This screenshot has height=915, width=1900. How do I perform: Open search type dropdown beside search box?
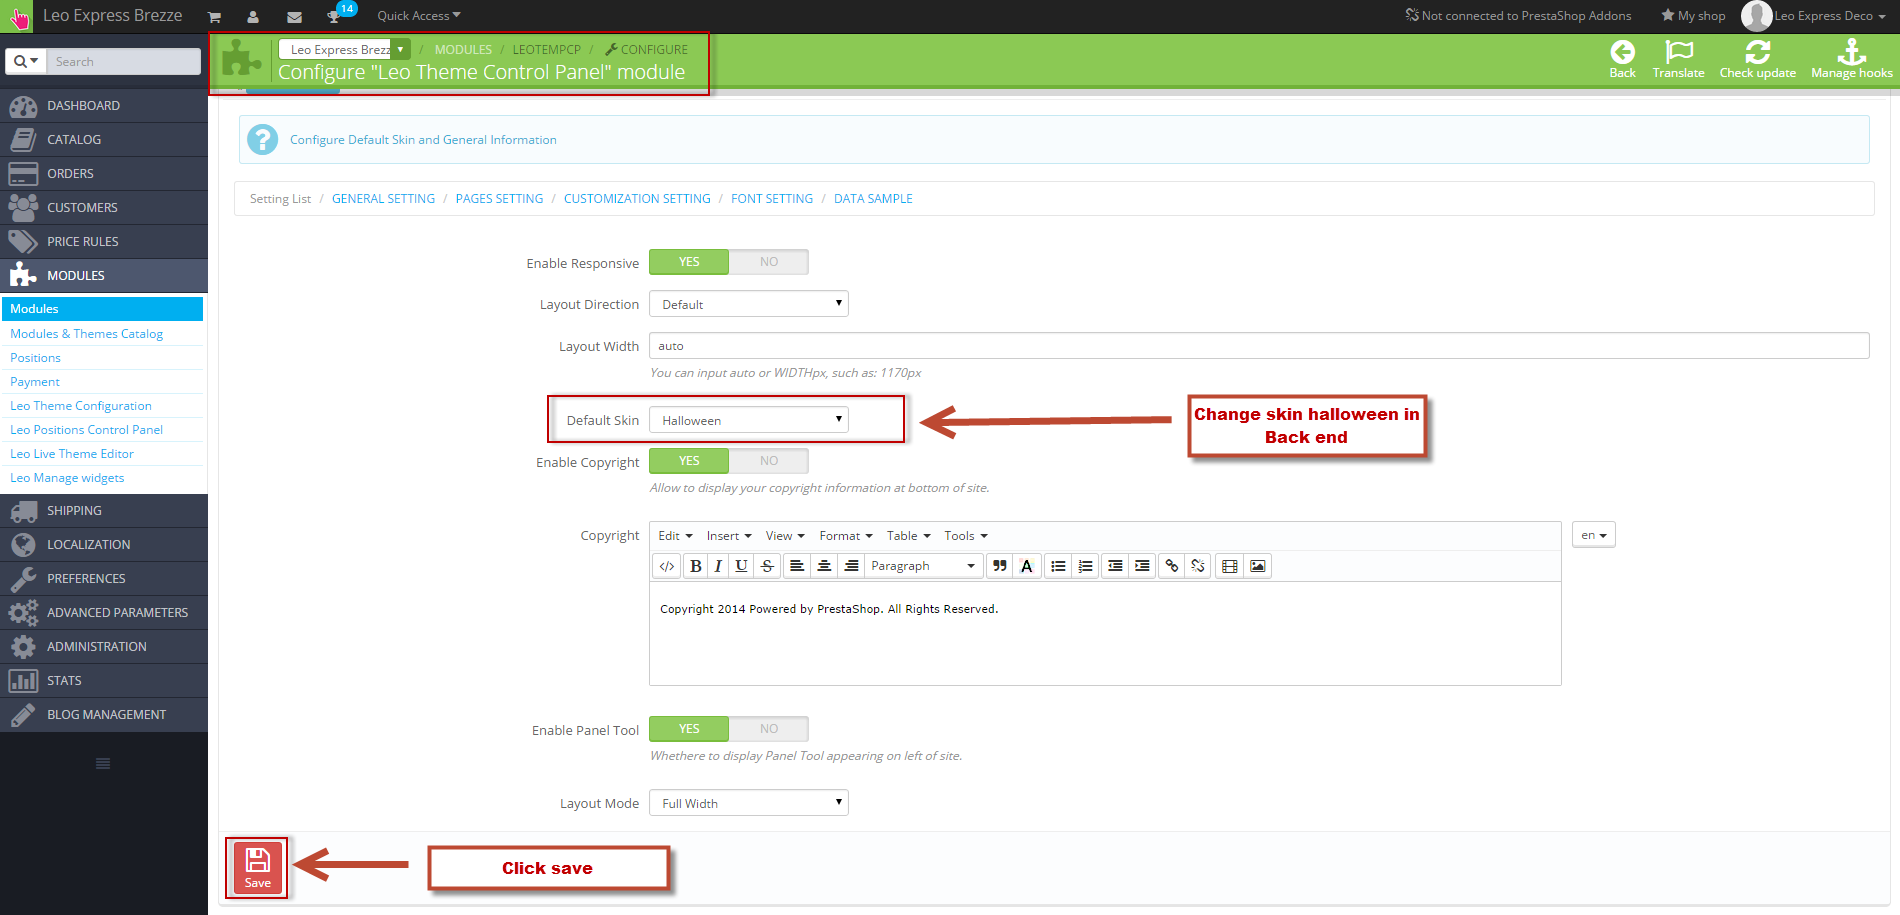(x=26, y=61)
